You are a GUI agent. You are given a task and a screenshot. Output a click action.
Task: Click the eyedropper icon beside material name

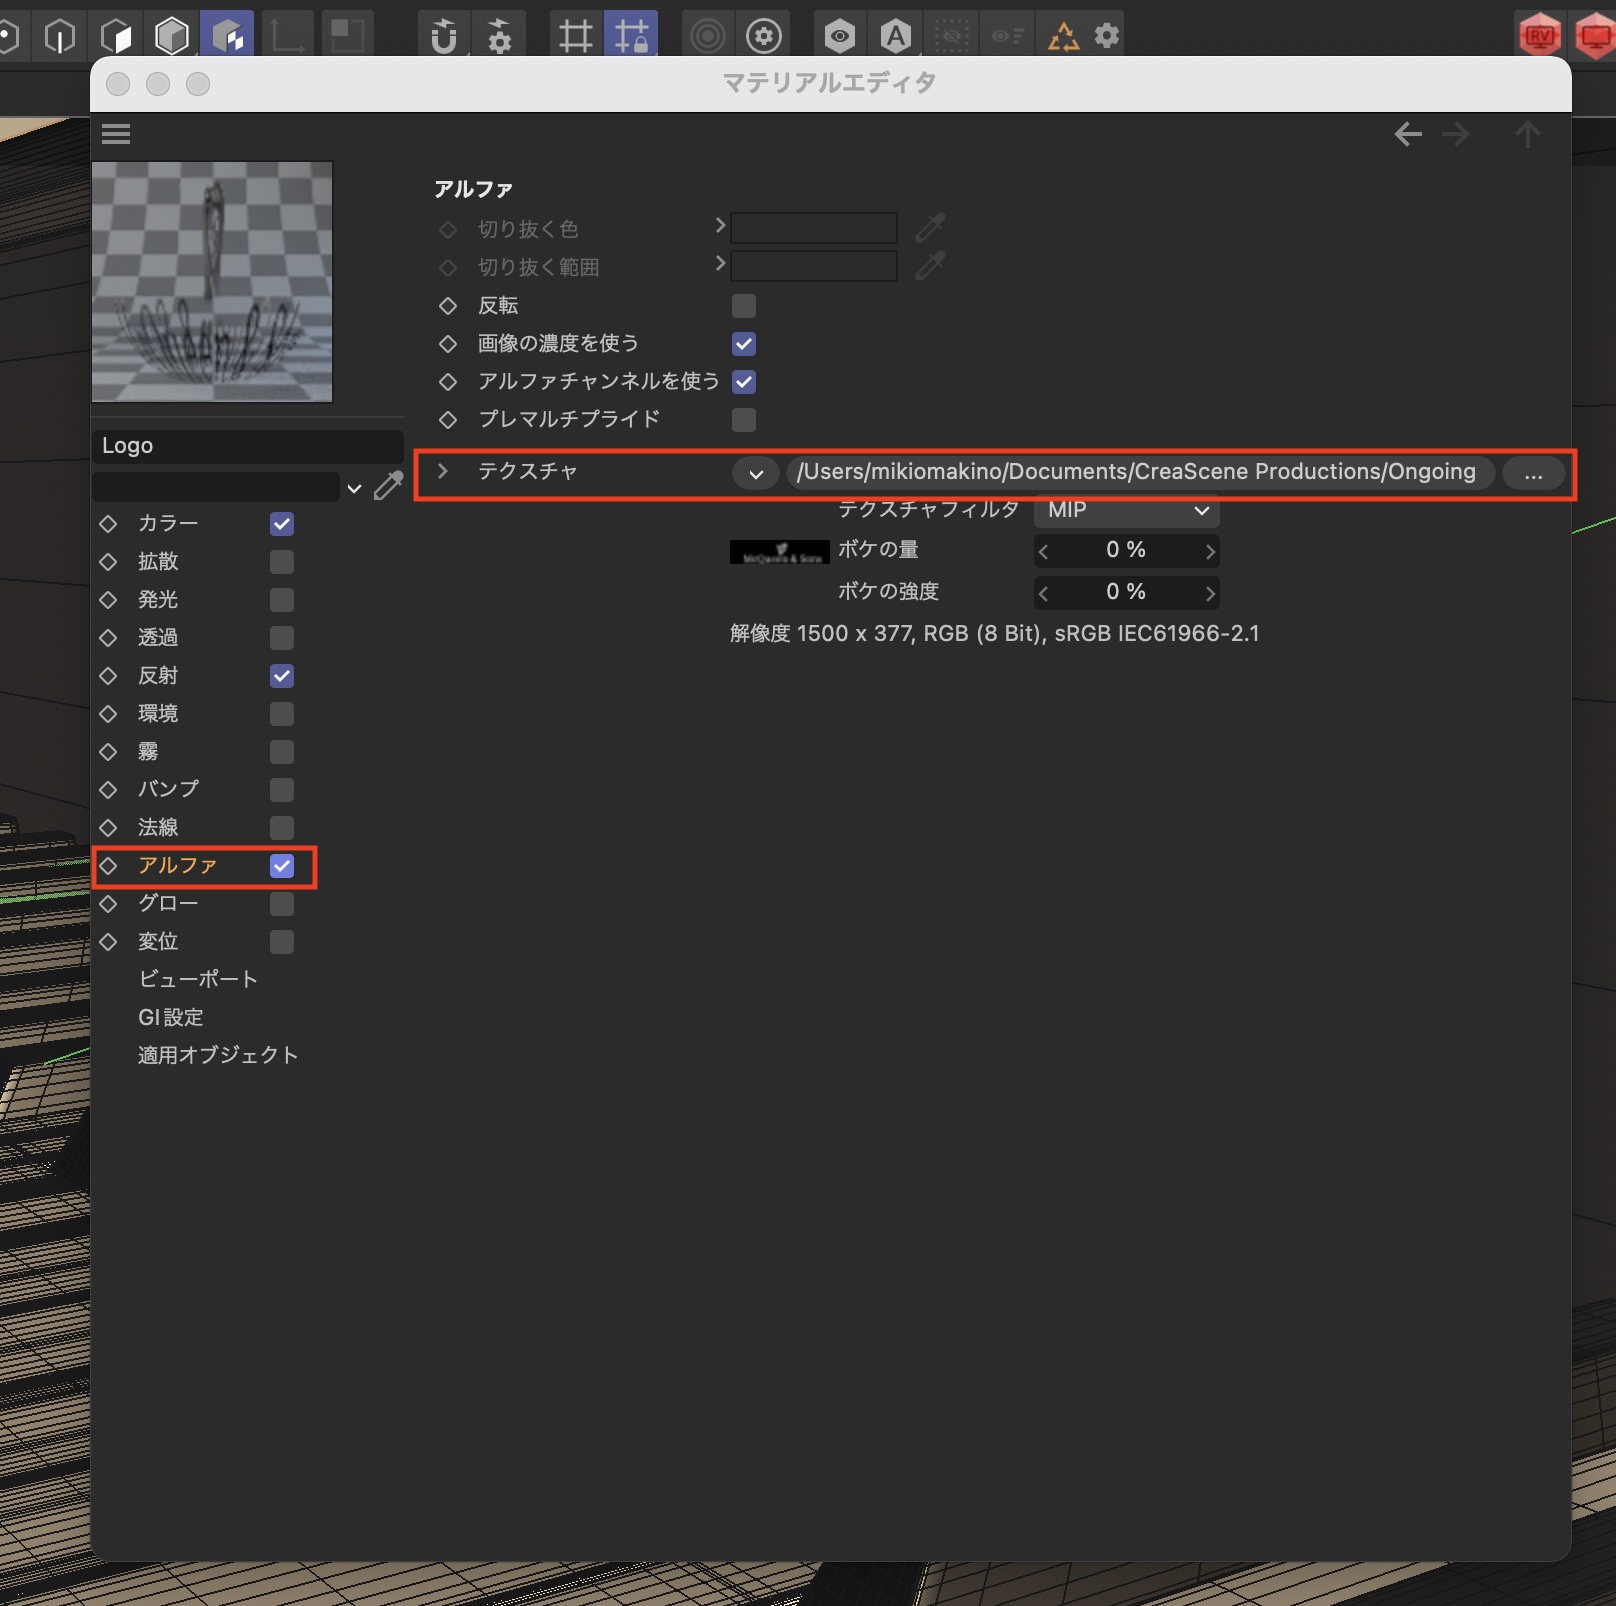(x=388, y=487)
